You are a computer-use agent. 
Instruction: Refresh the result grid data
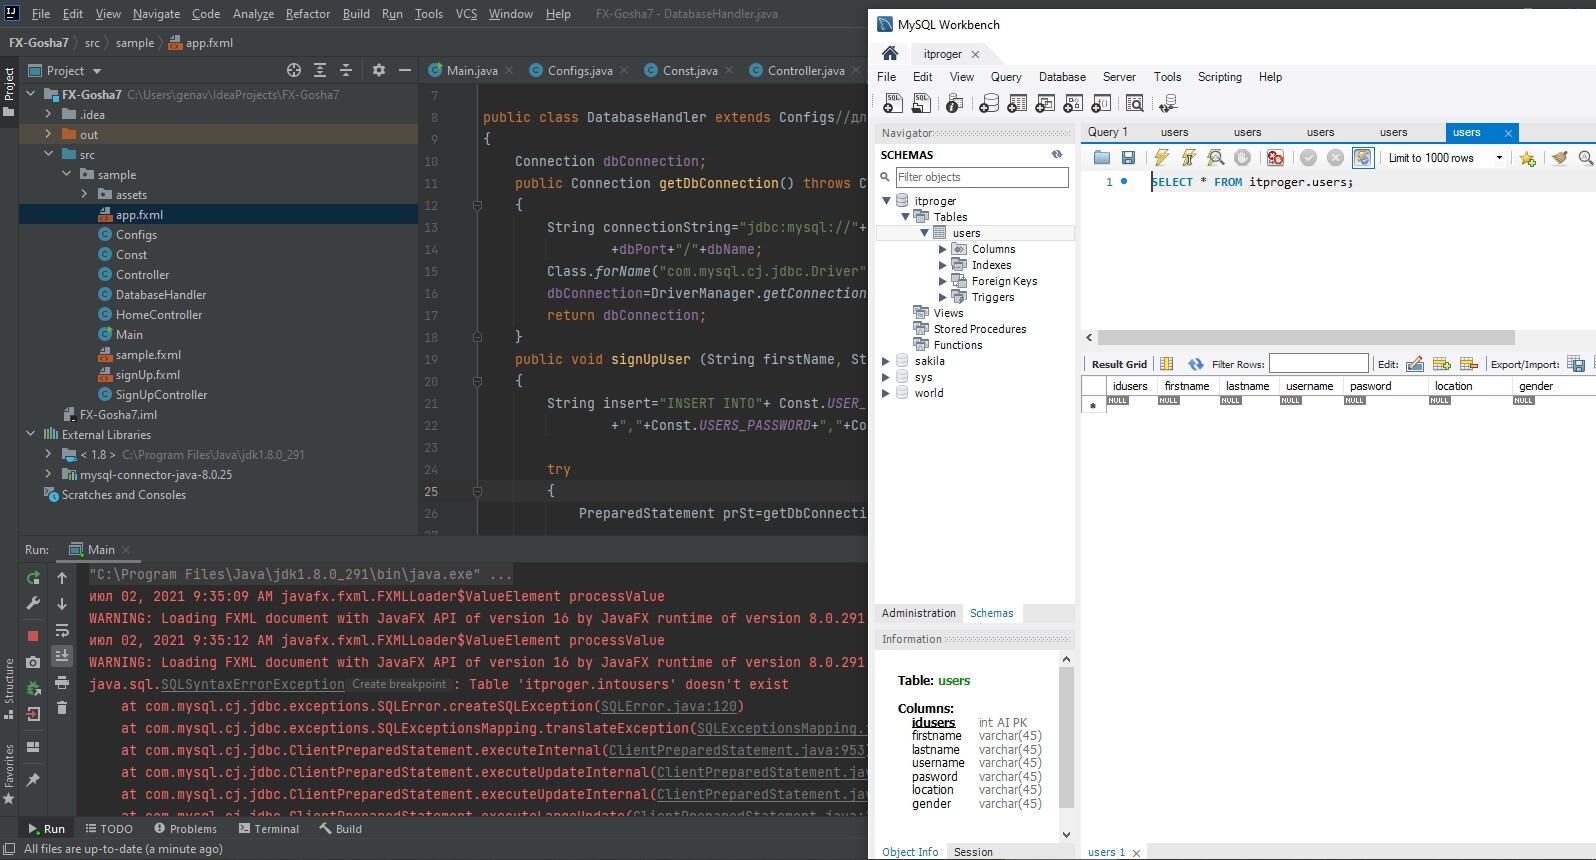[x=1195, y=364]
